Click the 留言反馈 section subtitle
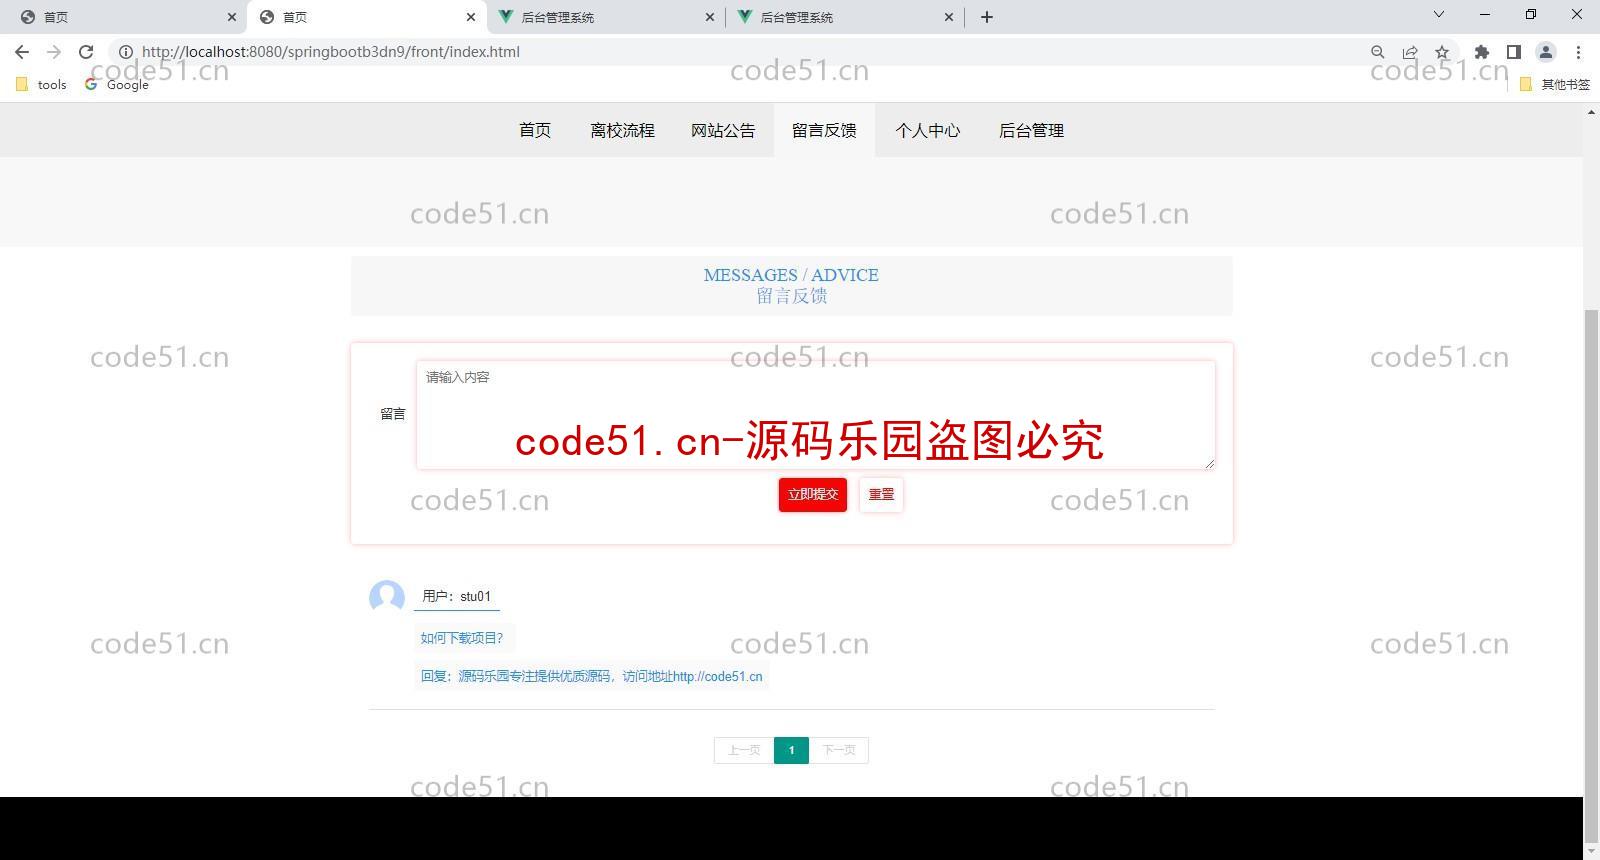 pos(792,296)
